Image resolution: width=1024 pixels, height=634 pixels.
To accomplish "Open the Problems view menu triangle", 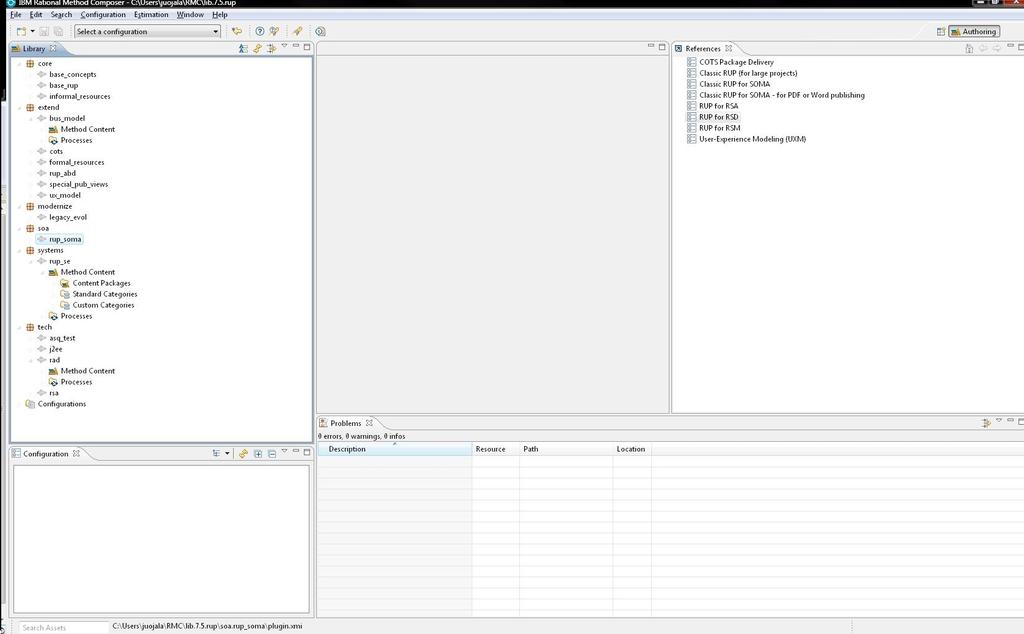I will pyautogui.click(x=999, y=420).
